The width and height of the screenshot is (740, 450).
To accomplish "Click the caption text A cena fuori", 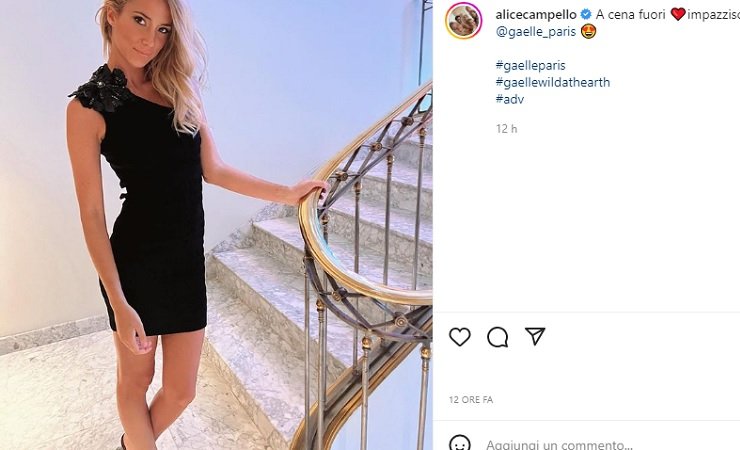I will tap(631, 15).
